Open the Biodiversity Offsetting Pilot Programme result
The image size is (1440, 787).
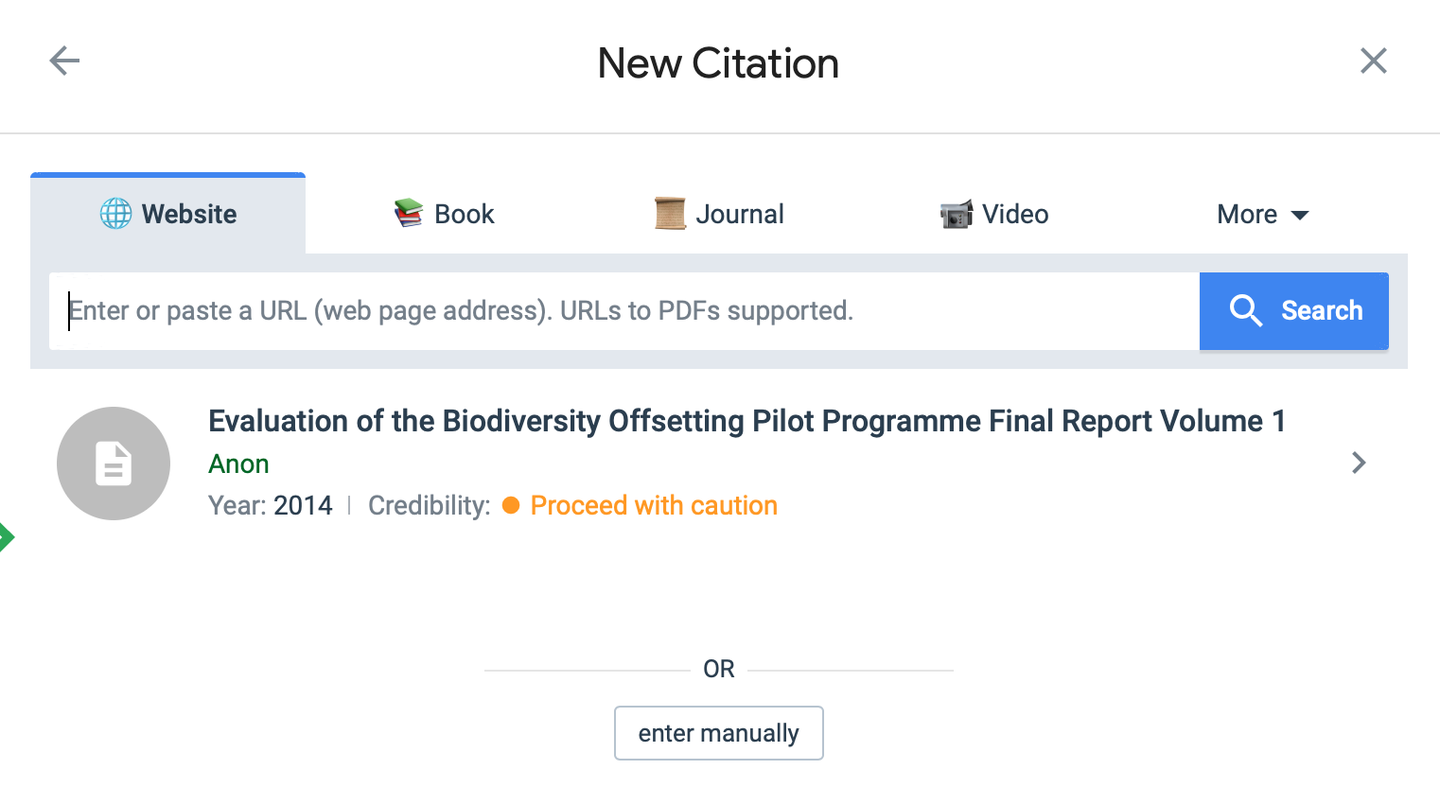click(746, 421)
